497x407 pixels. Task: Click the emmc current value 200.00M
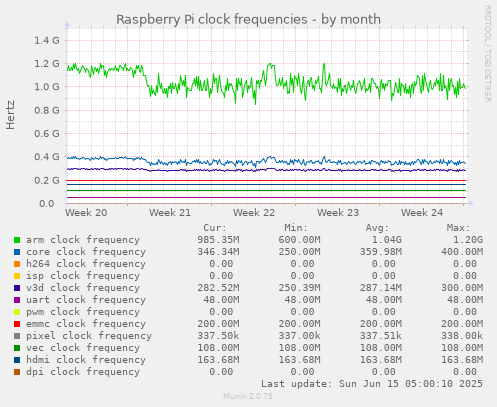point(218,324)
